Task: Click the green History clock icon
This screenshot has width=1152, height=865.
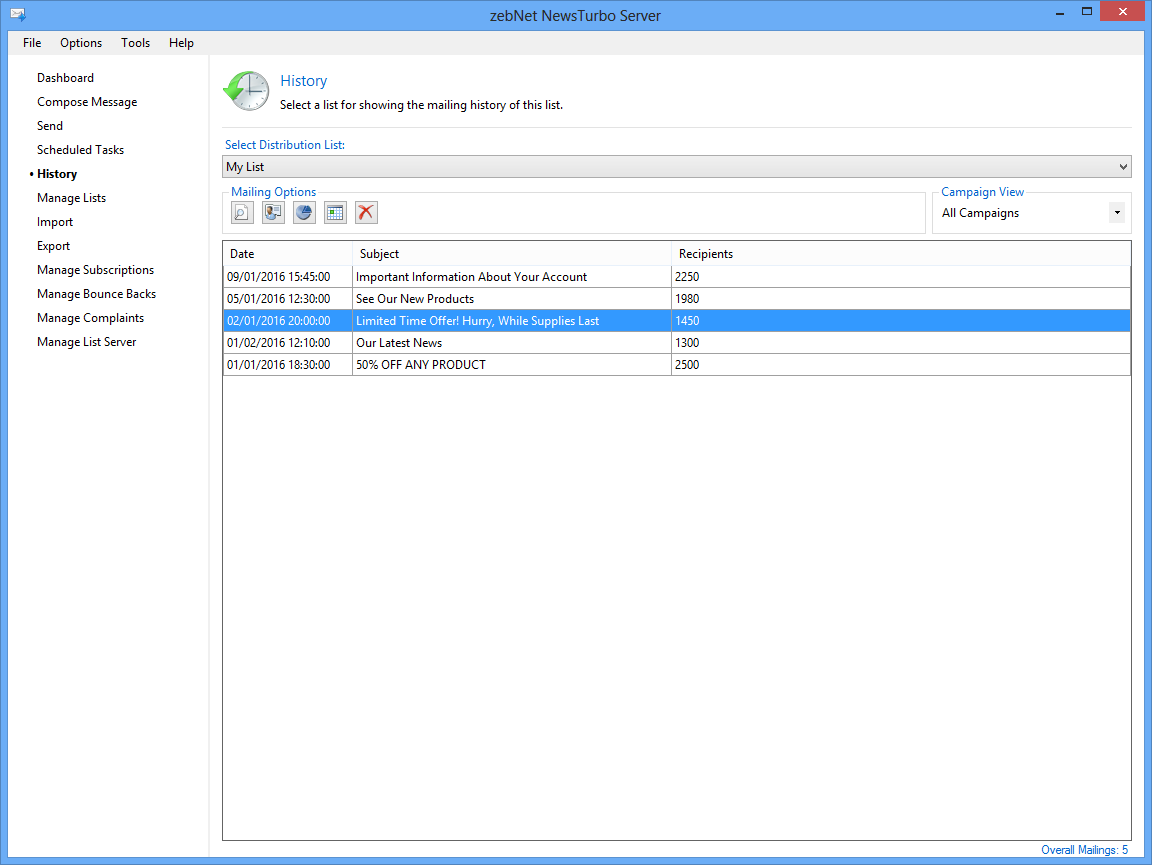Action: (x=246, y=91)
